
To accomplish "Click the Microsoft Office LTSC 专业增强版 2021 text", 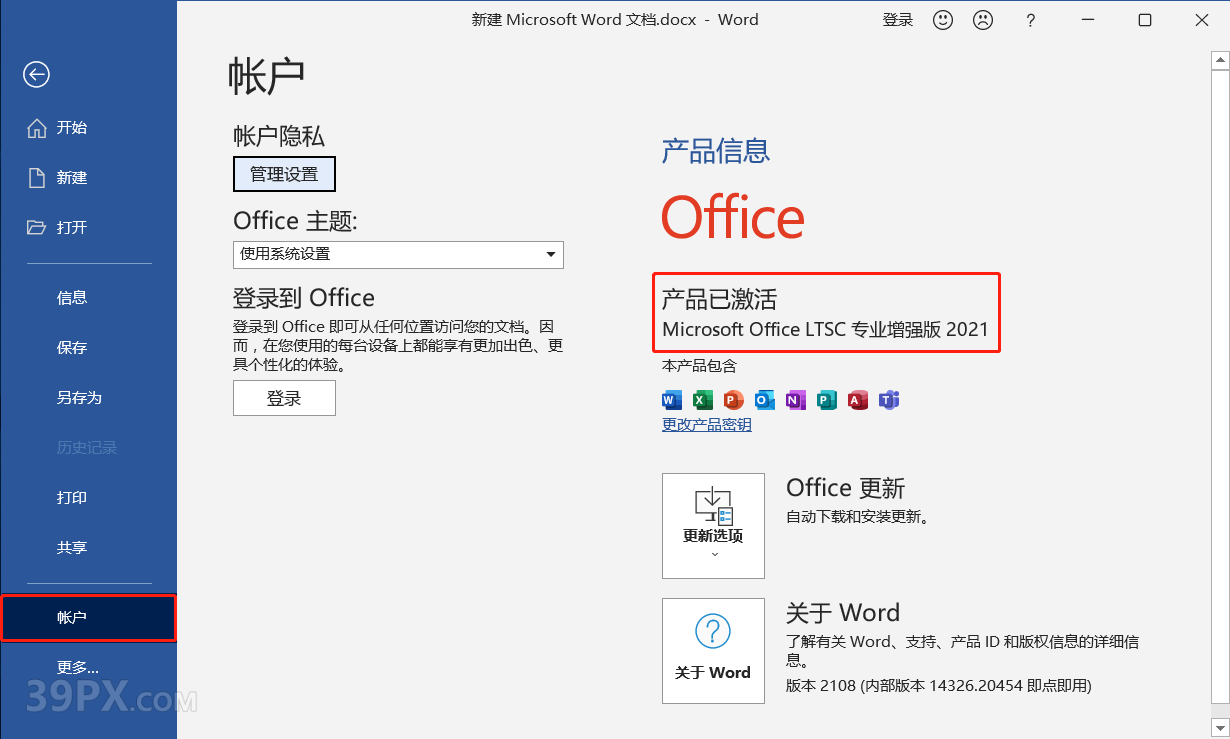I will [825, 329].
